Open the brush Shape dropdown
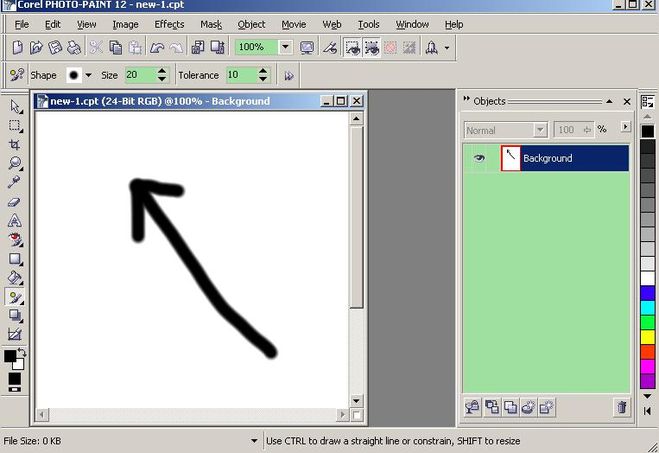Screen dimensions: 659x453 (x=88, y=75)
